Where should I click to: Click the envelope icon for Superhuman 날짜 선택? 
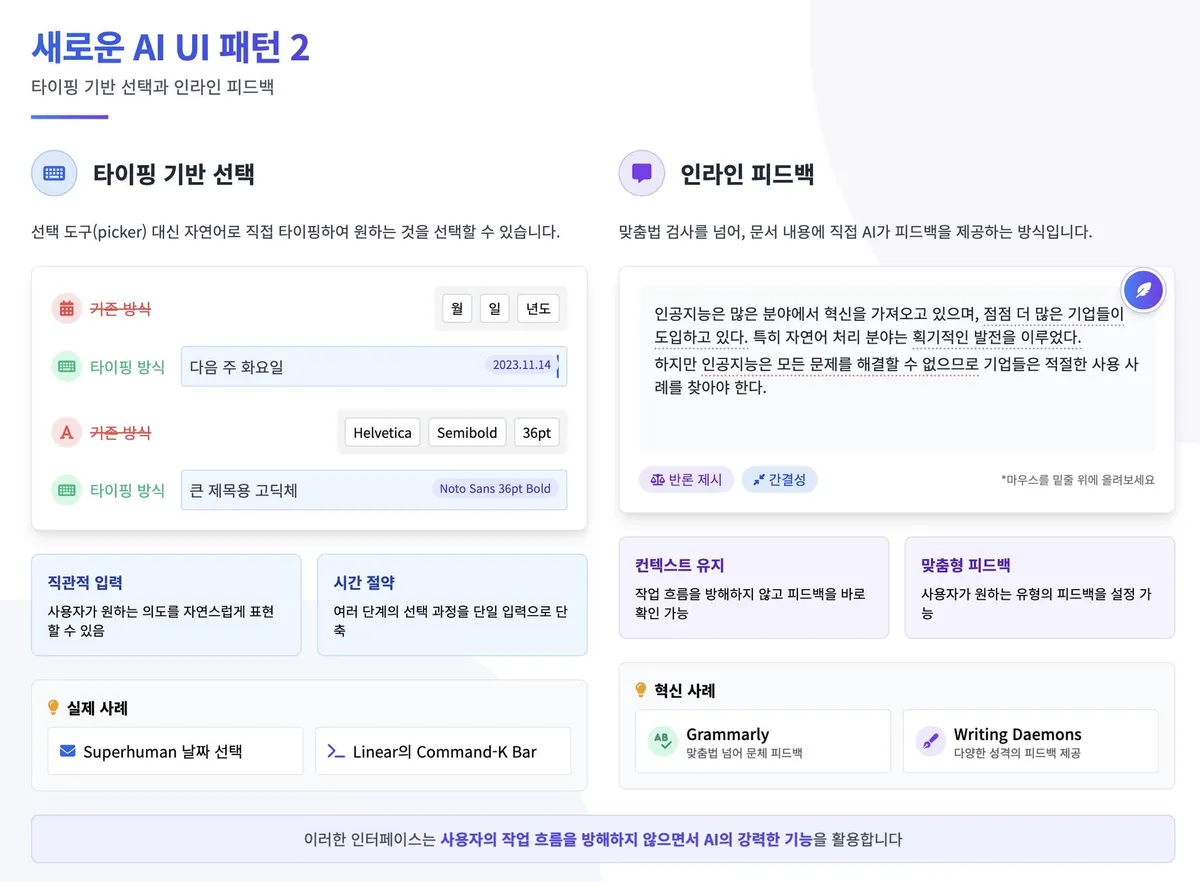(x=68, y=751)
